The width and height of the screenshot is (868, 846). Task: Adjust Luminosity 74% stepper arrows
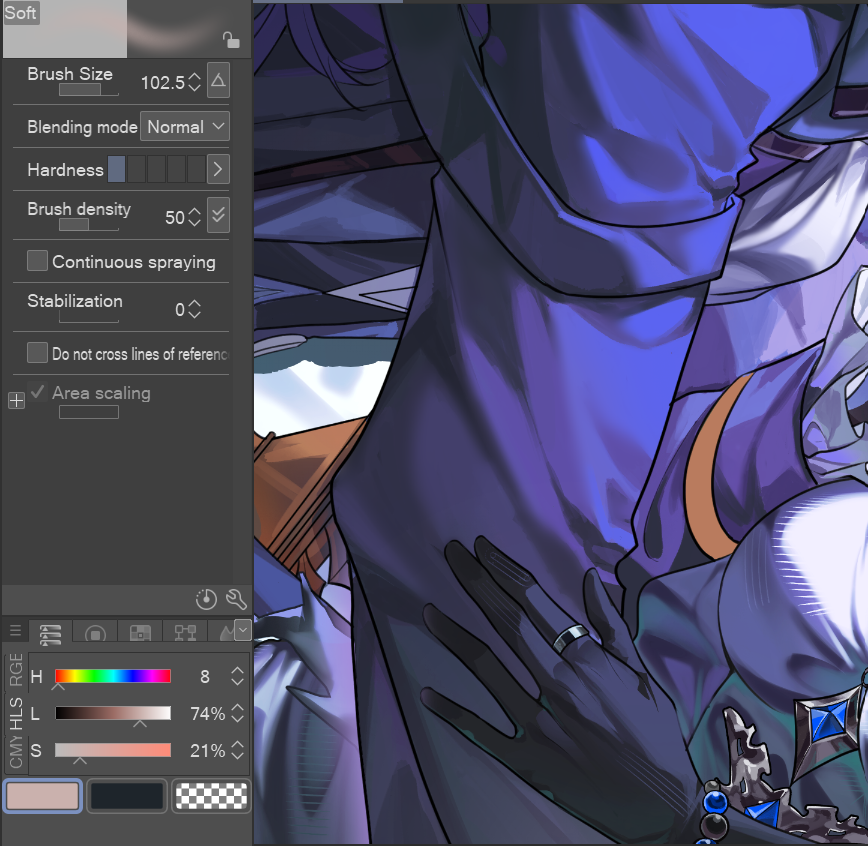(x=237, y=713)
